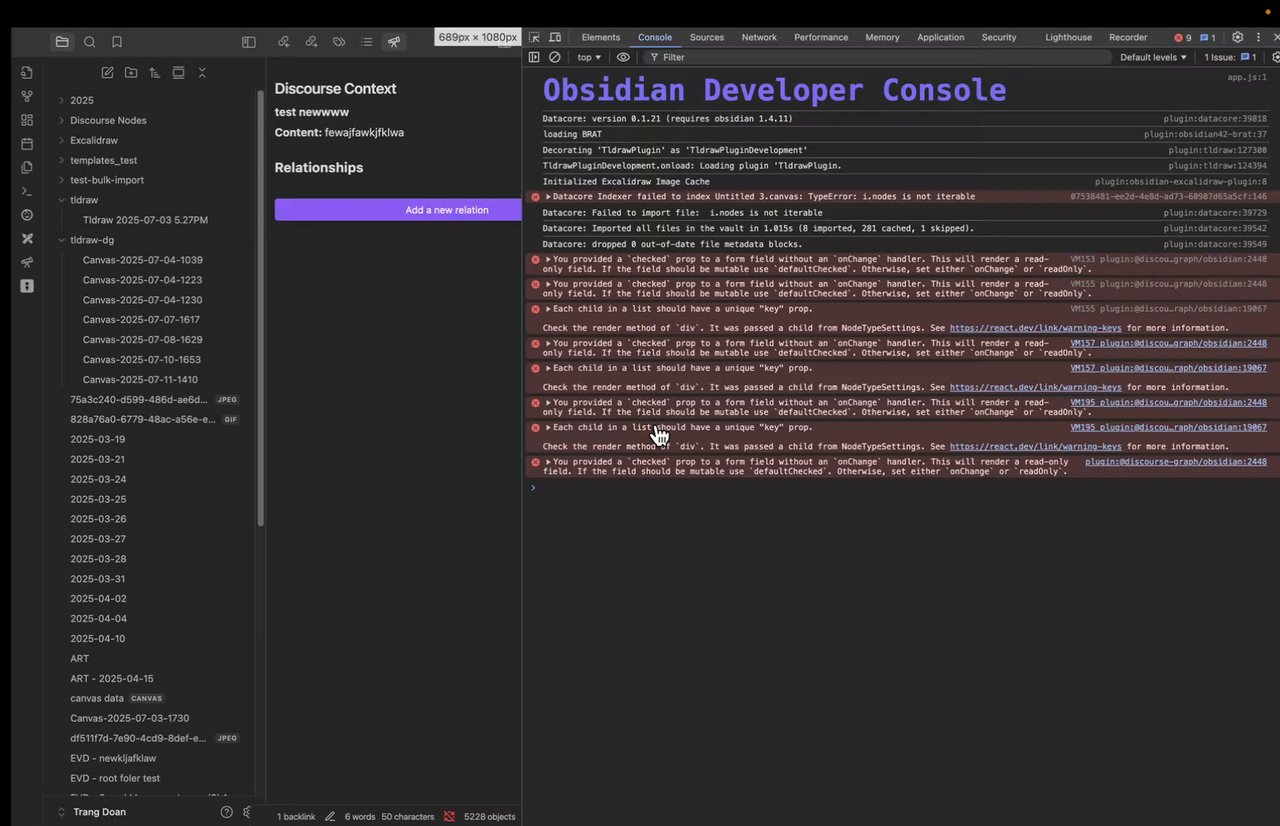The width and height of the screenshot is (1280, 826).
Task: Switch to the Application tab
Action: (x=941, y=37)
